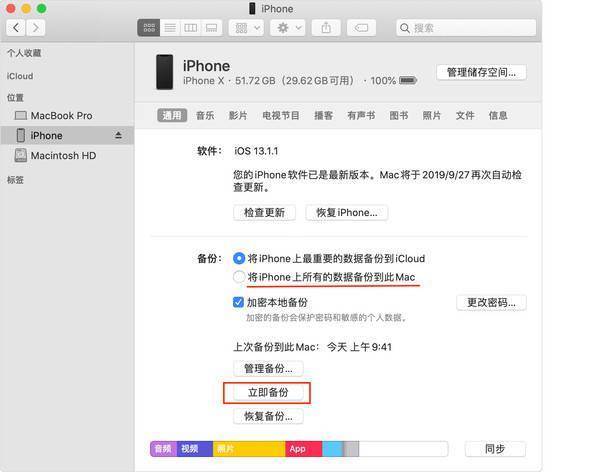Image resolution: width=600 pixels, height=472 pixels.
Task: Select the back up to iCloud radio option
Action: [x=239, y=258]
